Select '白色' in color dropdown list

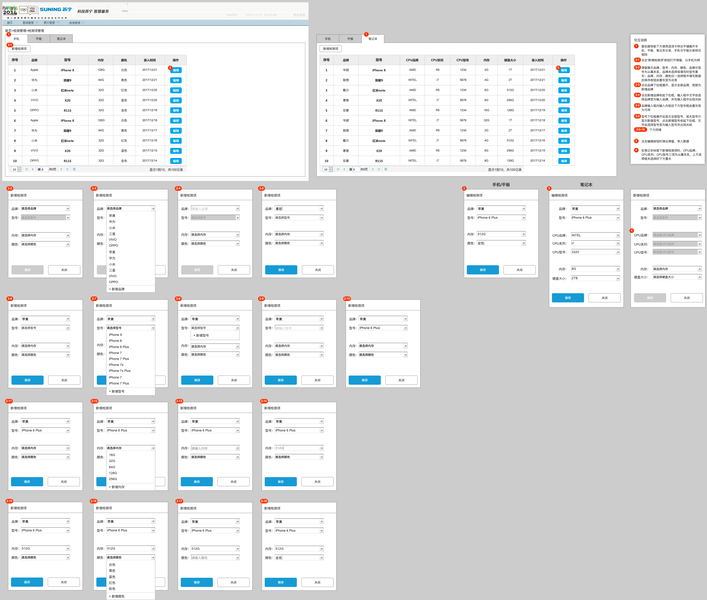[x=112, y=565]
